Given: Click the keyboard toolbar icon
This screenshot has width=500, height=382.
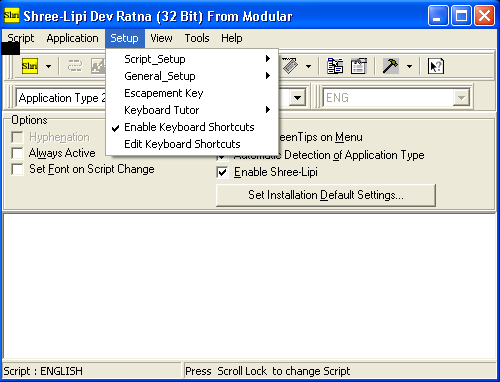Looking at the screenshot, I should tap(290, 65).
